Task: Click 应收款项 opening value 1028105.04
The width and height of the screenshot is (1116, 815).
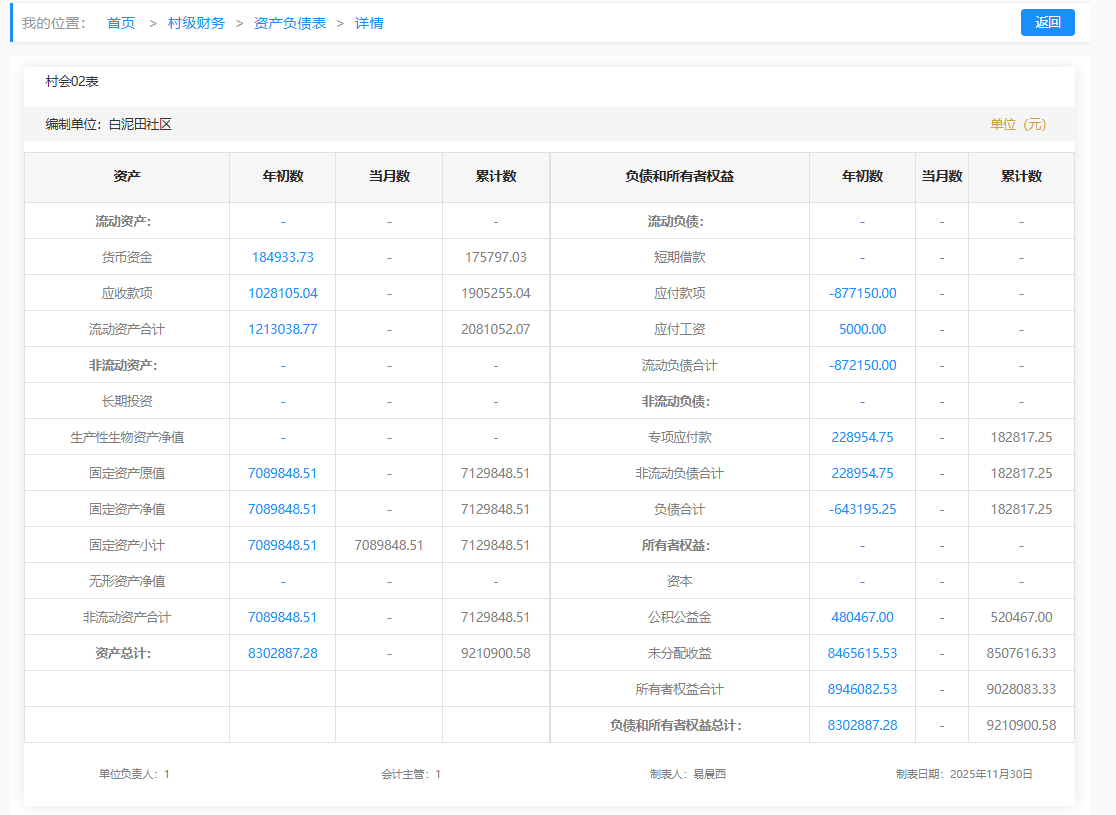Action: click(283, 293)
